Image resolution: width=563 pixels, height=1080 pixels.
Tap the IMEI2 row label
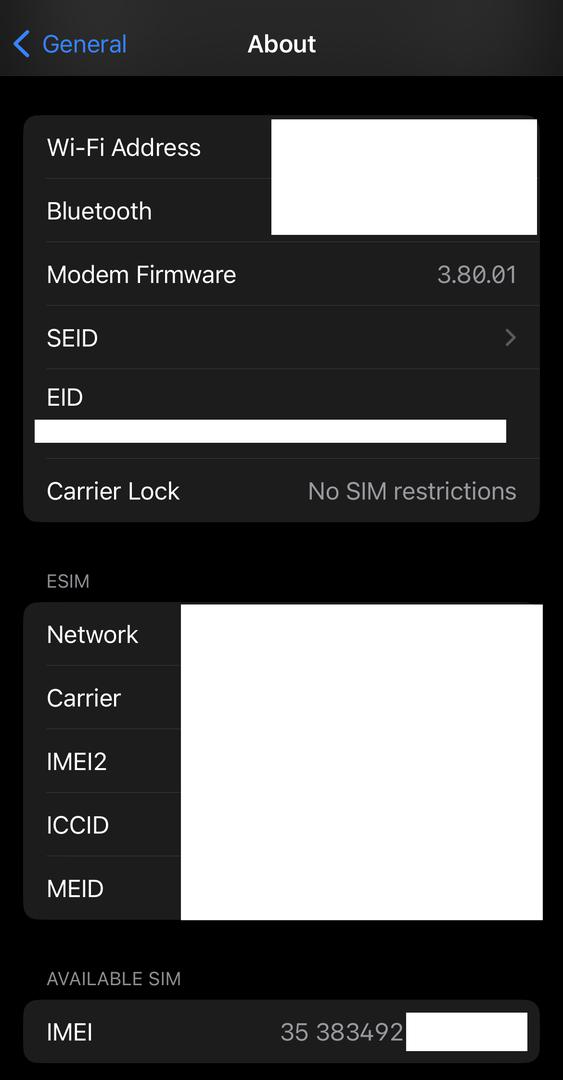(x=76, y=762)
